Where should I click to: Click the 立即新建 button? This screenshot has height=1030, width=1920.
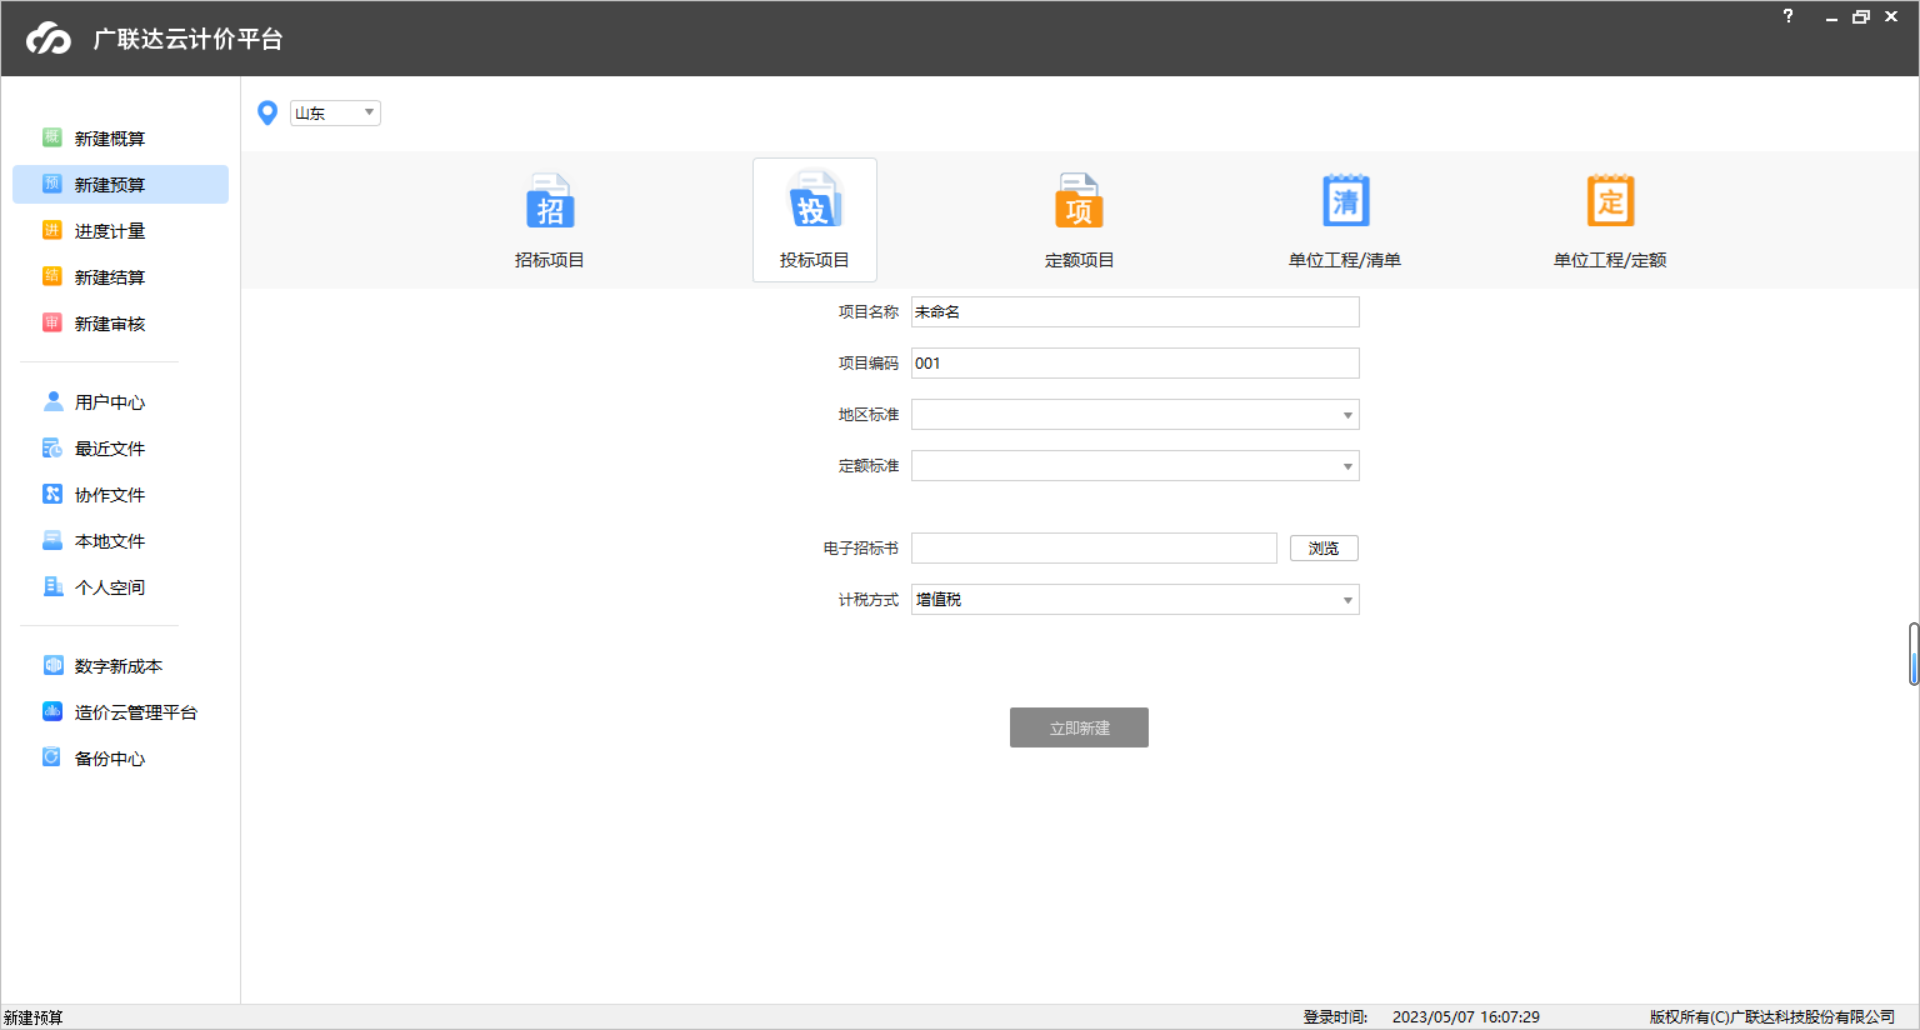pos(1079,728)
